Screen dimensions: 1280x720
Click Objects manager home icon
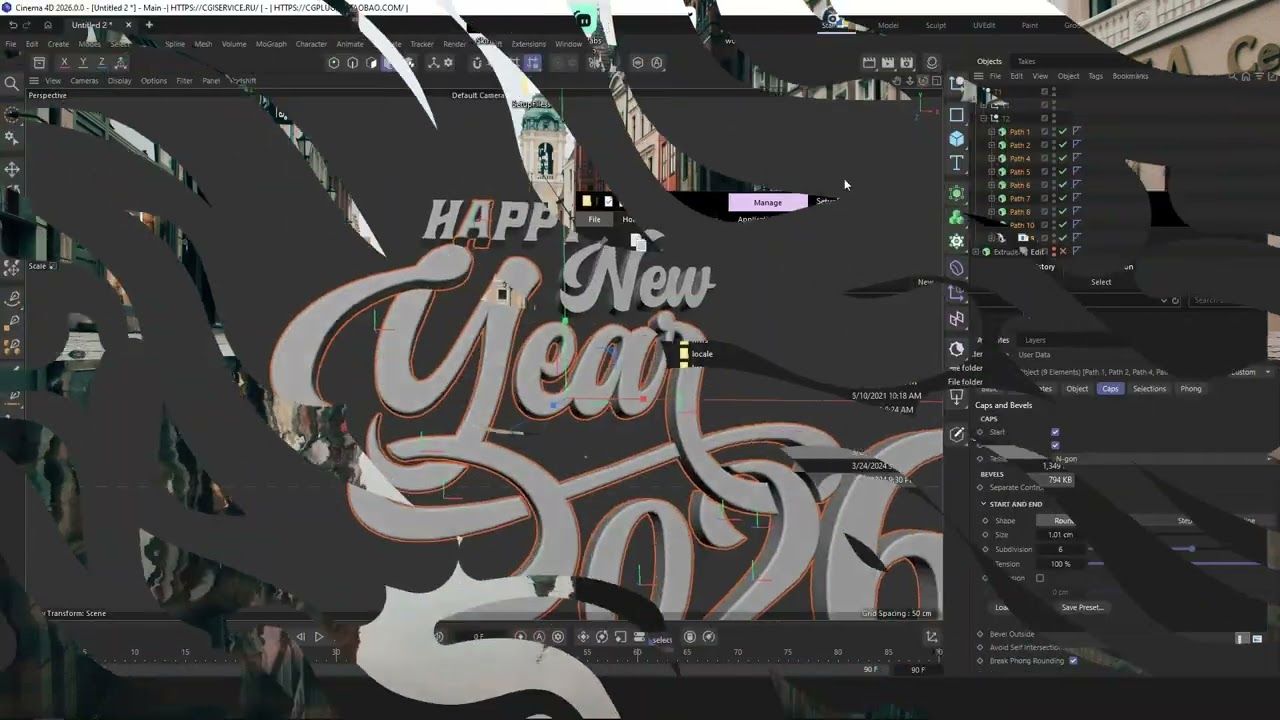tap(1246, 76)
